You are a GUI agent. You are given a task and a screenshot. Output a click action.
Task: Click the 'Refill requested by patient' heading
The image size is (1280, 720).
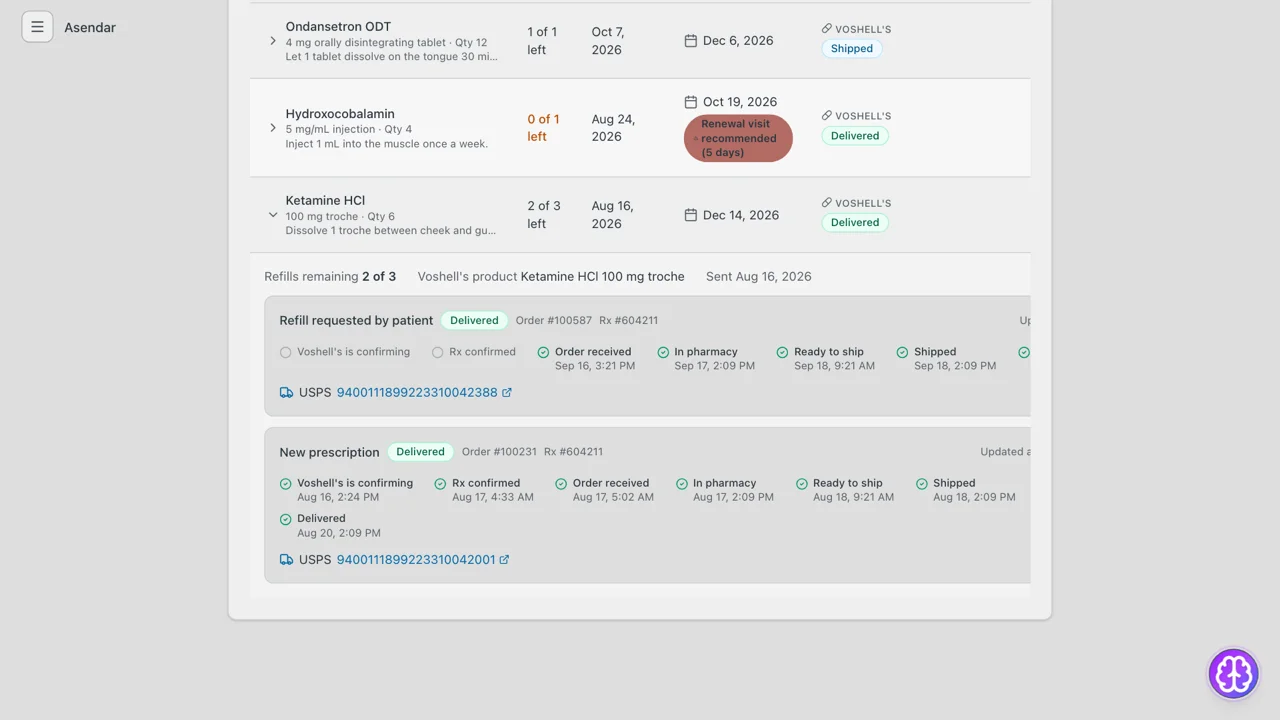tap(356, 321)
